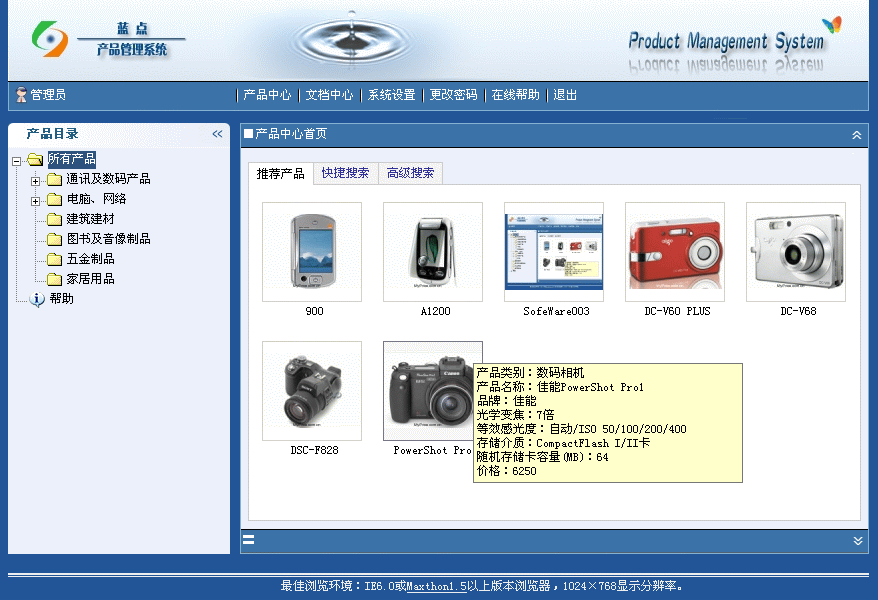Collapse the 产品目录 sidebar panel
This screenshot has height=600, width=878.
217,134
